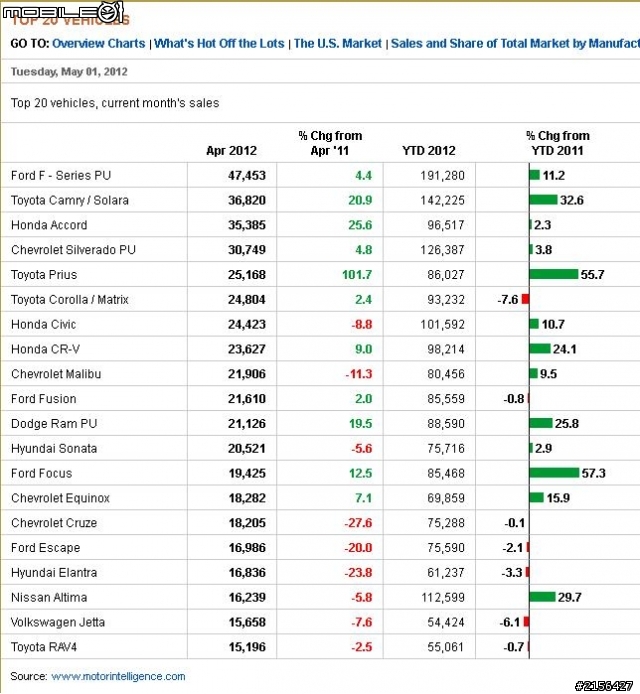Click the Top 20 vehicles subtitle text

115,103
